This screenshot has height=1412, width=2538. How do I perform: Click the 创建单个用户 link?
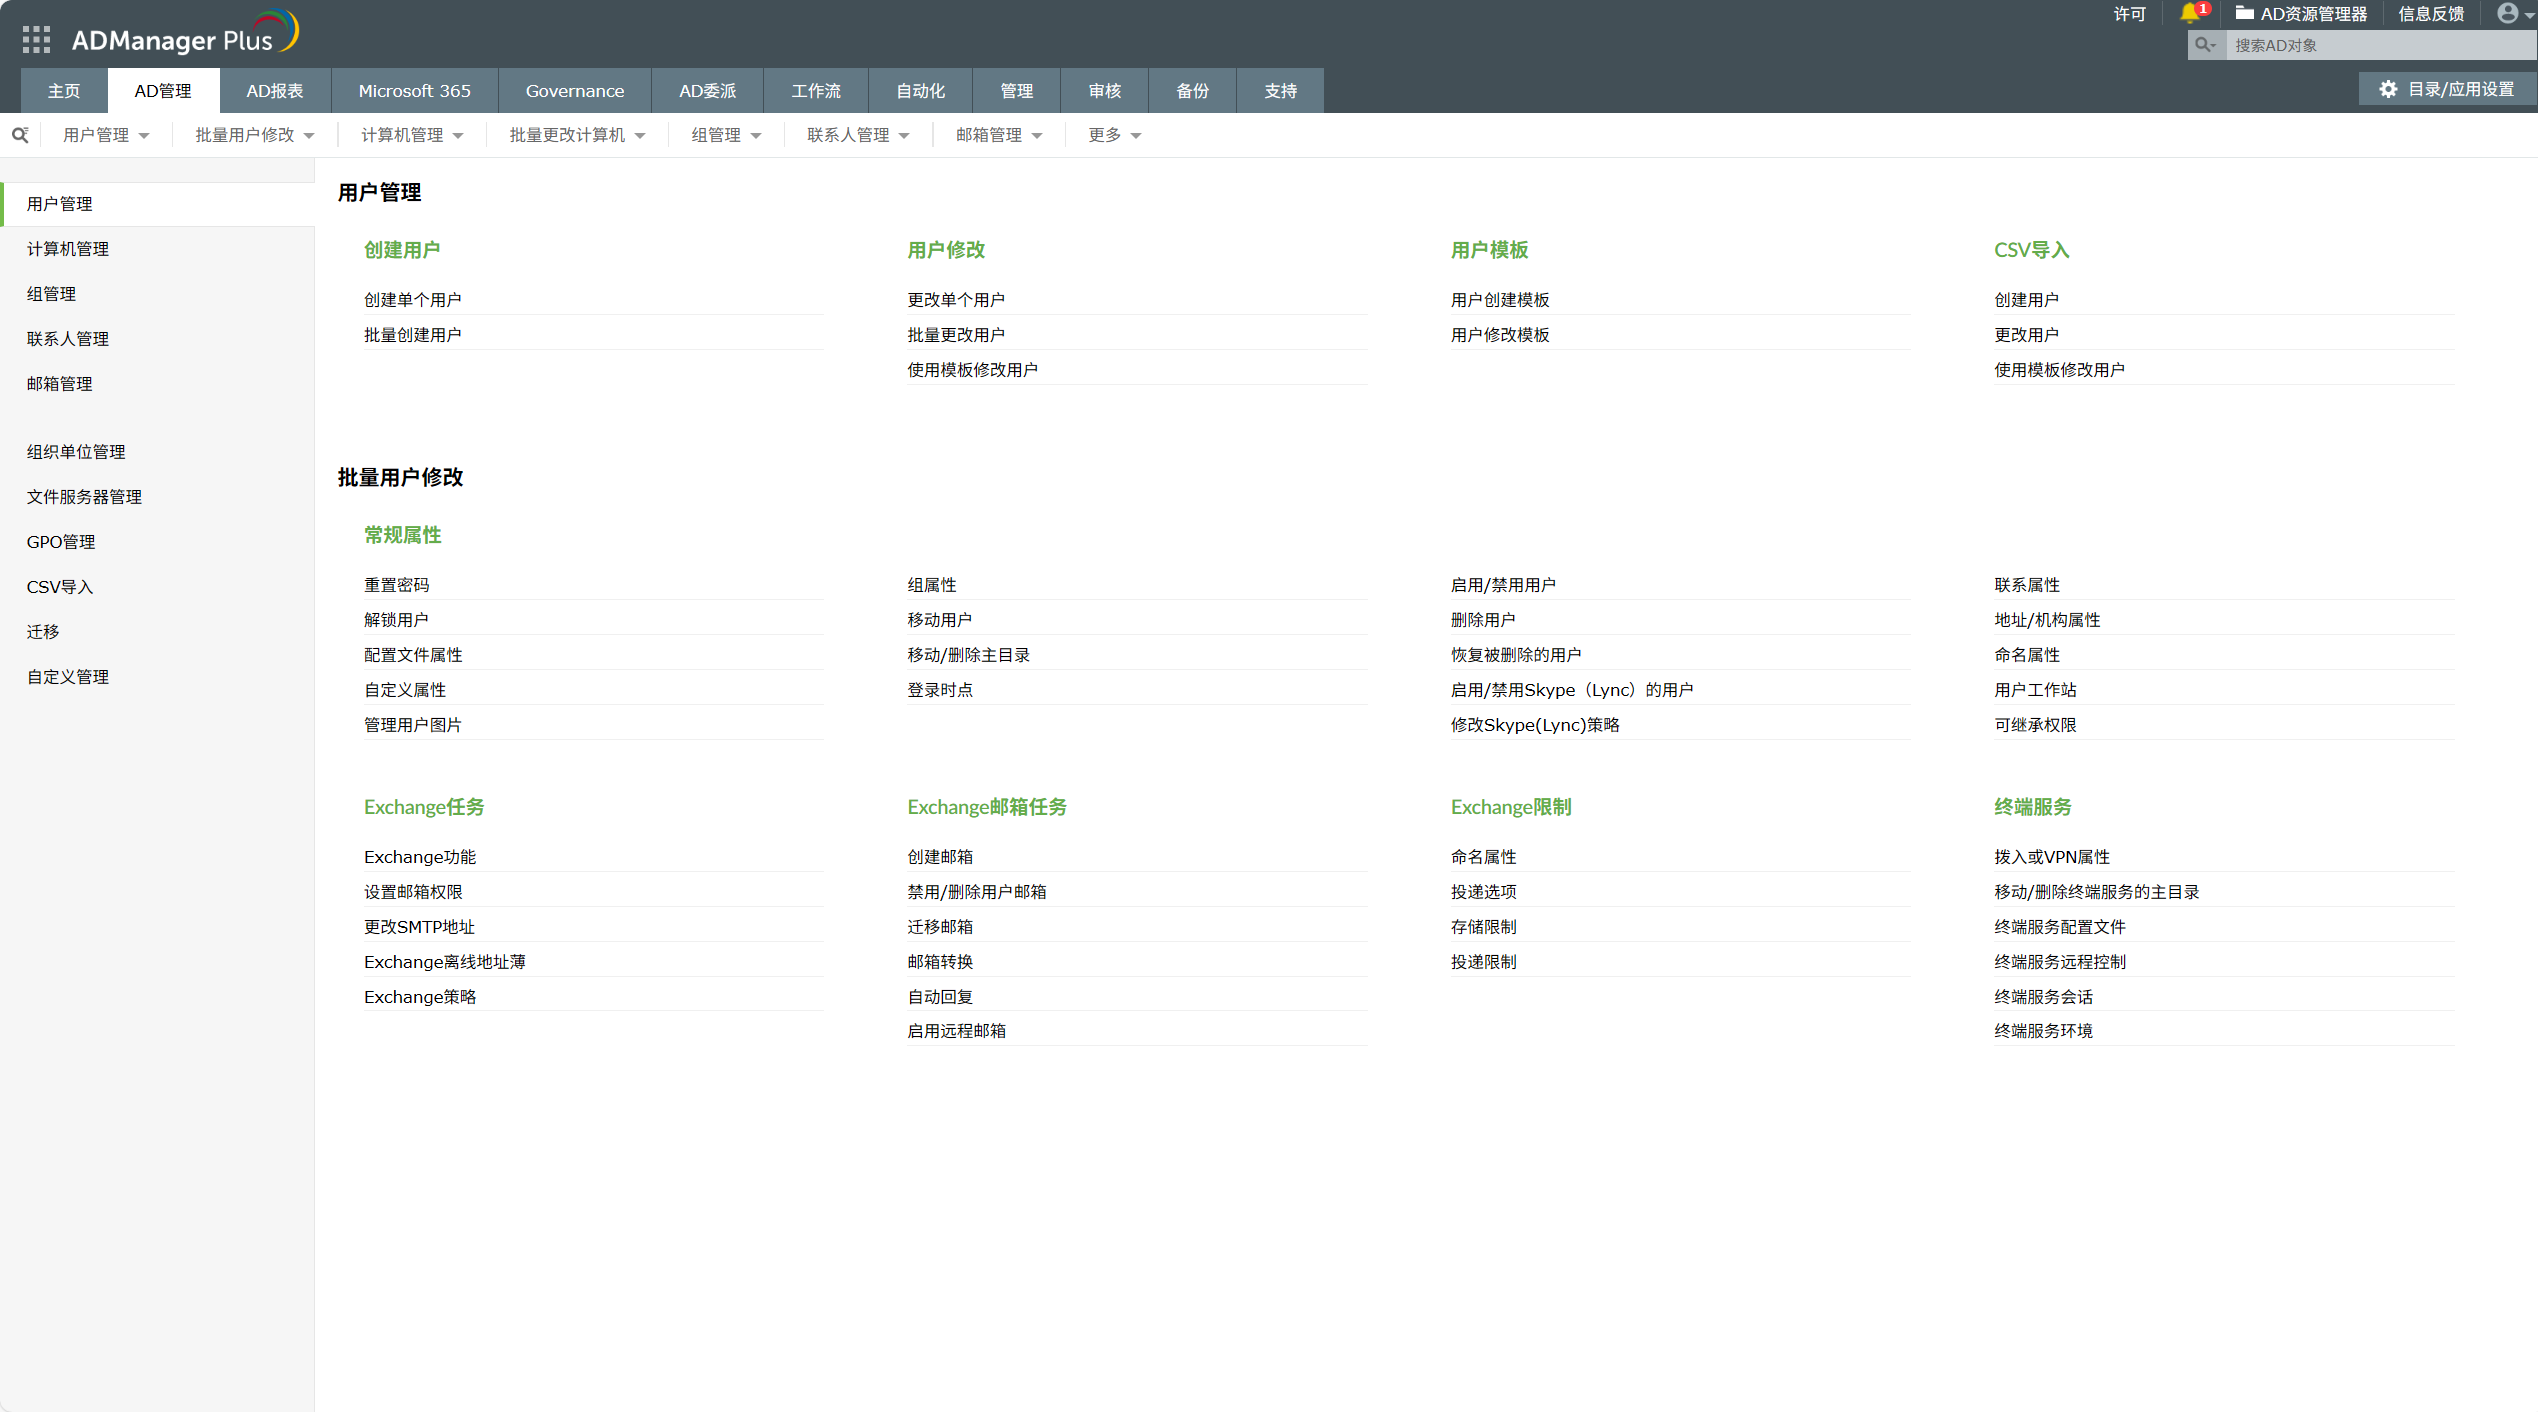[x=412, y=300]
